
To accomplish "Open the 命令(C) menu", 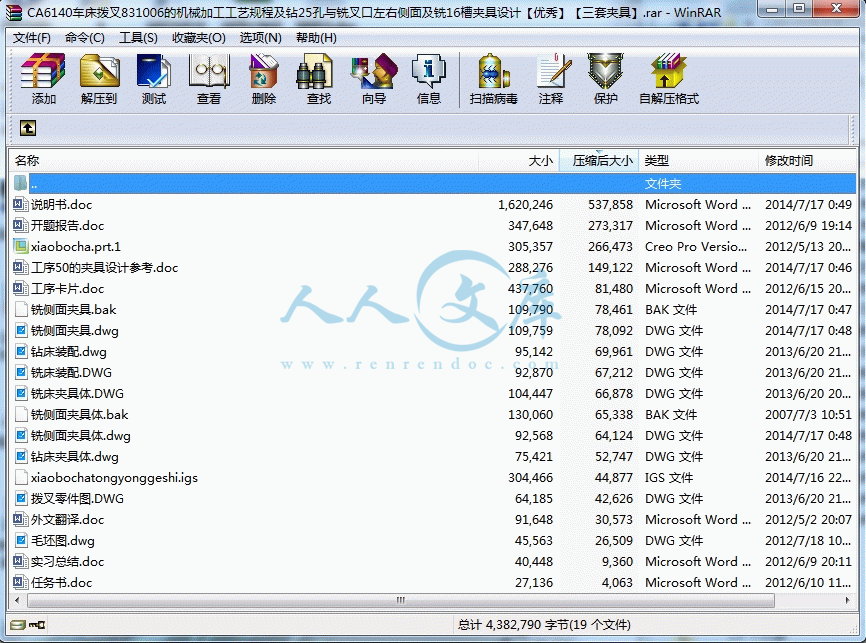I will click(x=85, y=38).
